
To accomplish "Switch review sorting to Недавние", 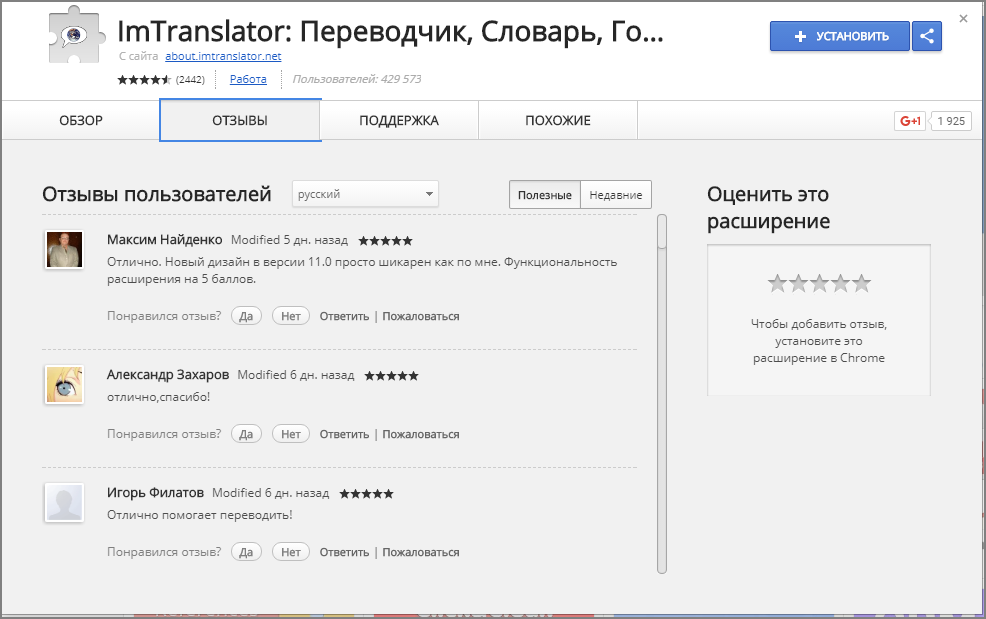I will coord(614,194).
